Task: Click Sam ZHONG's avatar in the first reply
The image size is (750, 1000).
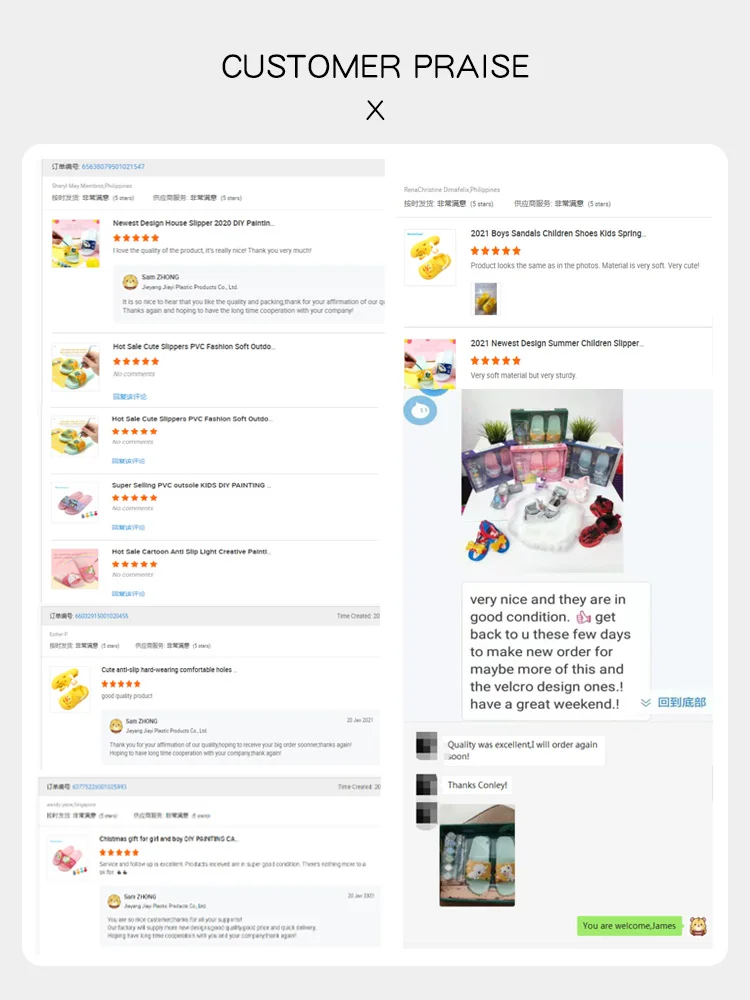Action: [130, 282]
